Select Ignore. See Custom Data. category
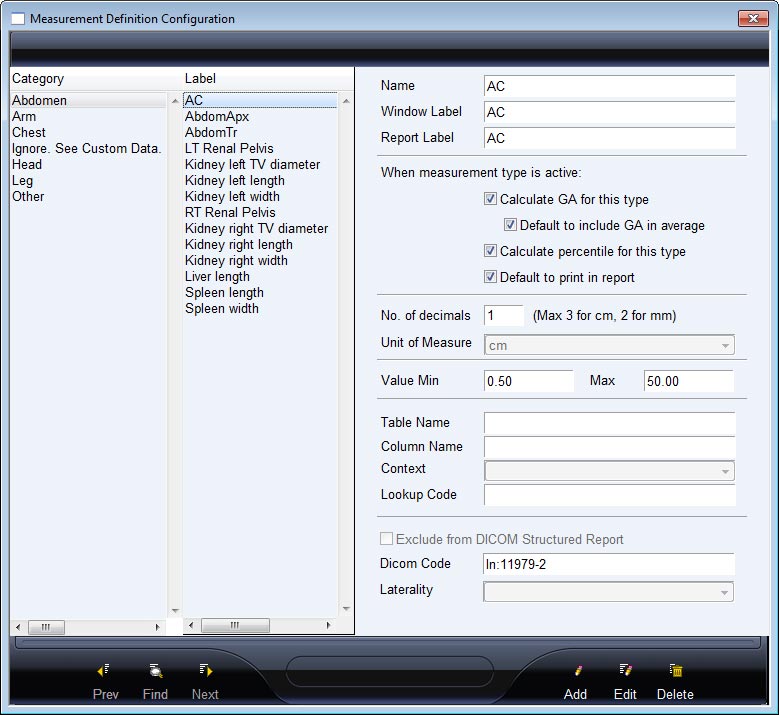The height and width of the screenshot is (715, 779). 86,148
